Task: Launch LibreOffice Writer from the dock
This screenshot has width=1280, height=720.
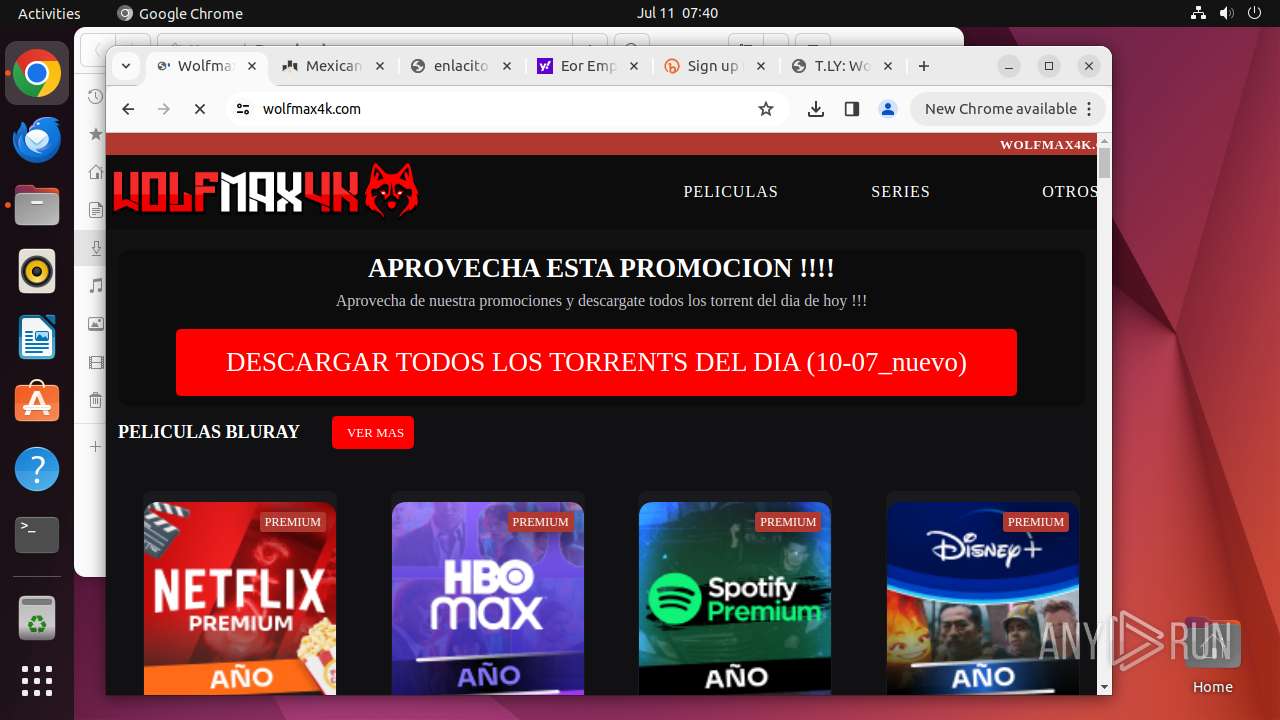Action: [37, 337]
